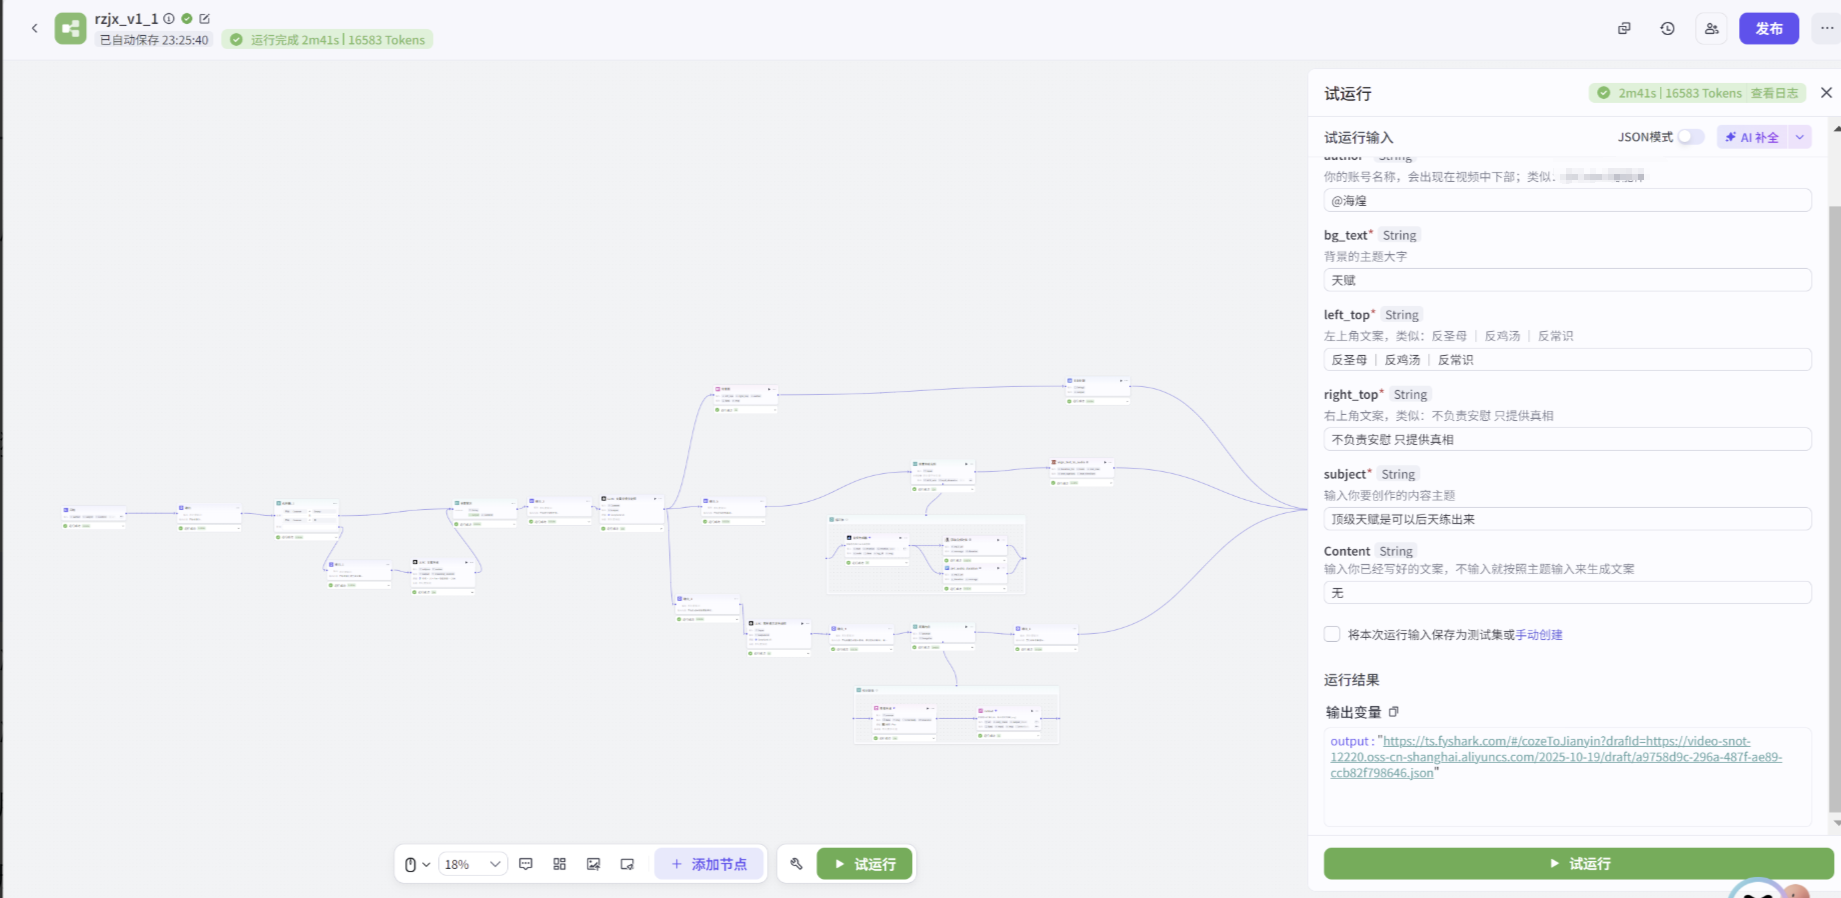This screenshot has height=898, width=1841.
Task: Click the duplicate workflow icon in header
Action: click(1624, 29)
